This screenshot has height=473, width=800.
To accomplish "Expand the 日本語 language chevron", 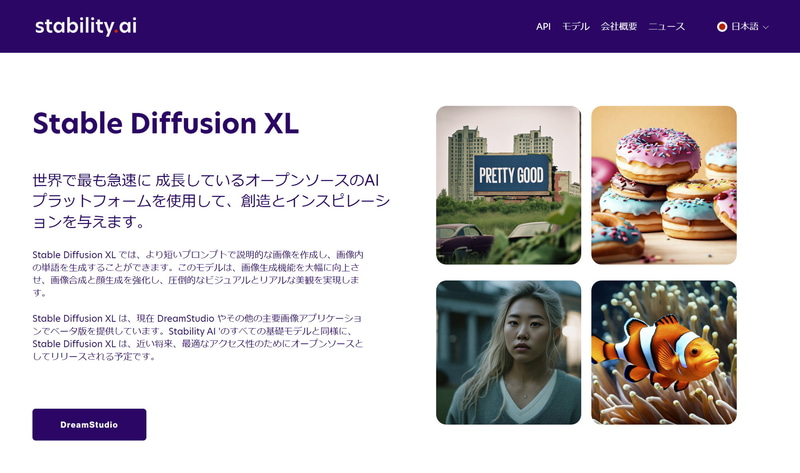I will click(765, 28).
